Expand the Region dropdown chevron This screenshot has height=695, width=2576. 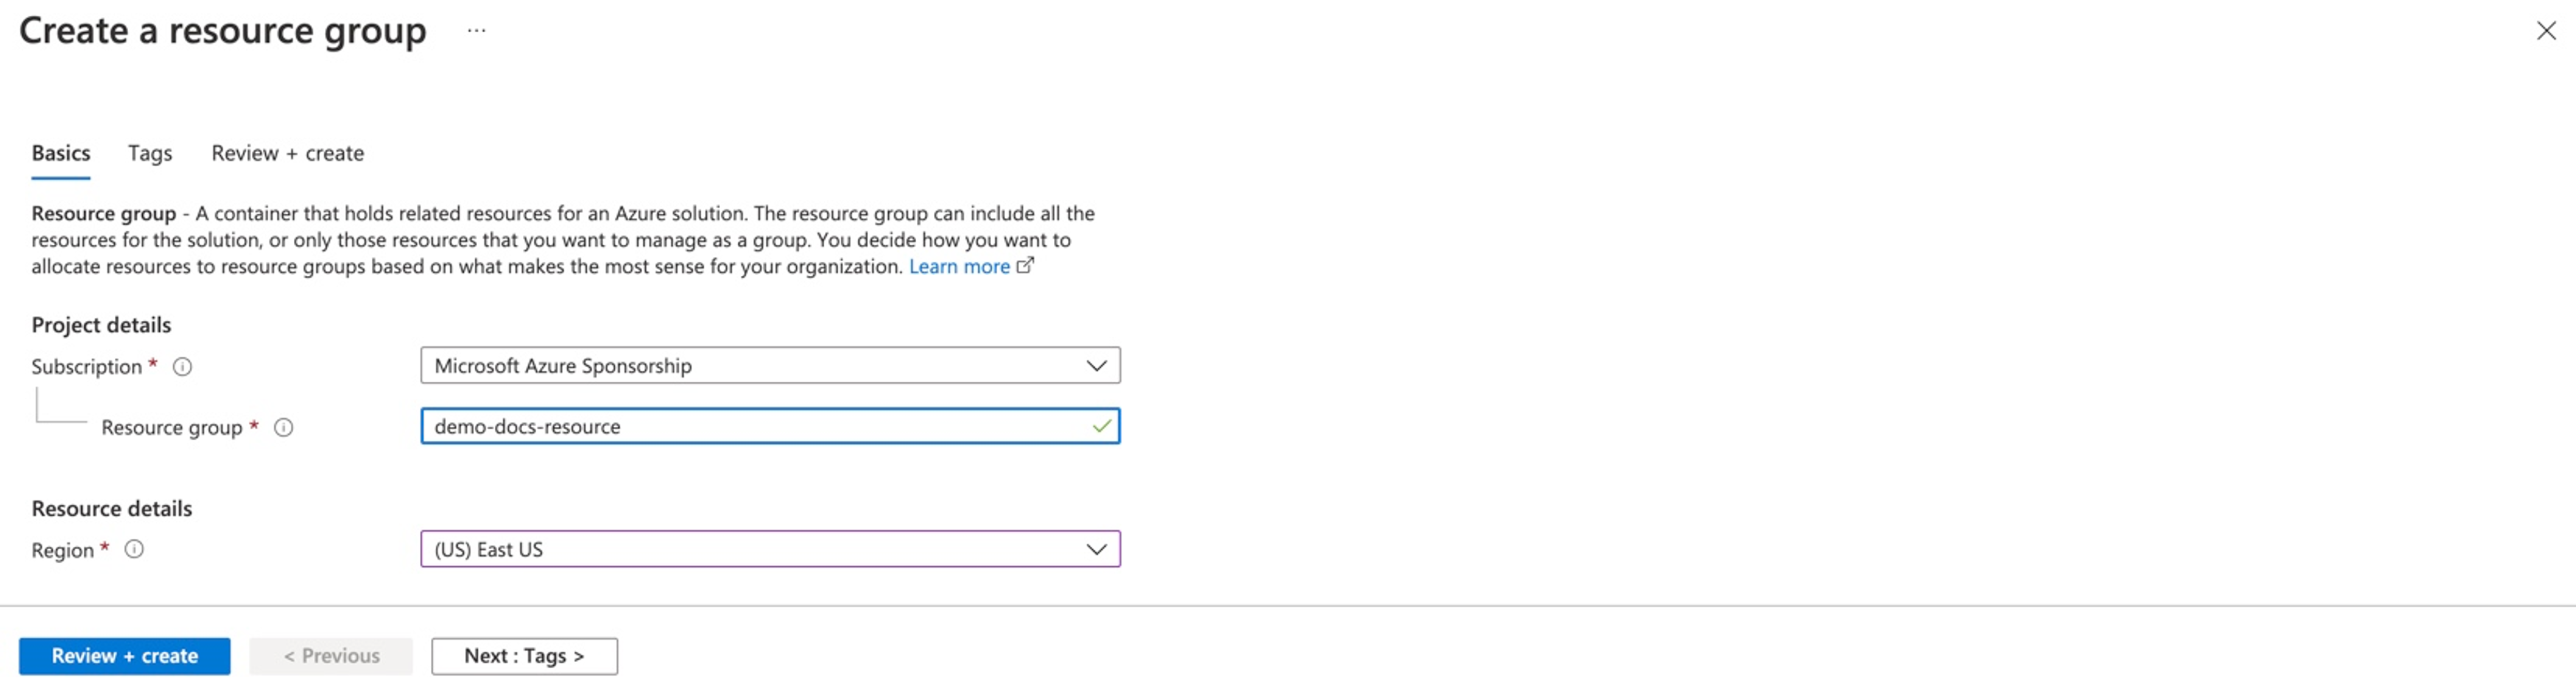pyautogui.click(x=1097, y=549)
